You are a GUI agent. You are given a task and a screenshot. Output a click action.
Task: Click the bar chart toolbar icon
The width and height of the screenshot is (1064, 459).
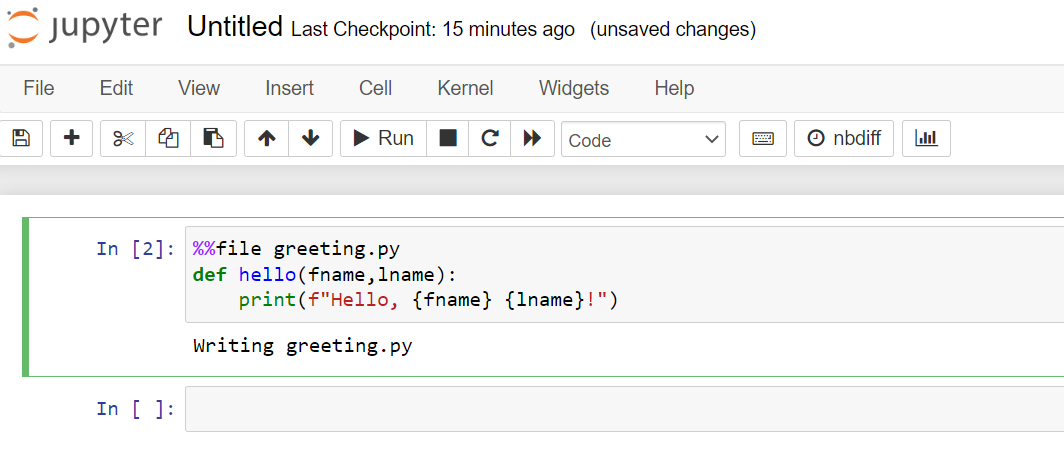(x=926, y=139)
